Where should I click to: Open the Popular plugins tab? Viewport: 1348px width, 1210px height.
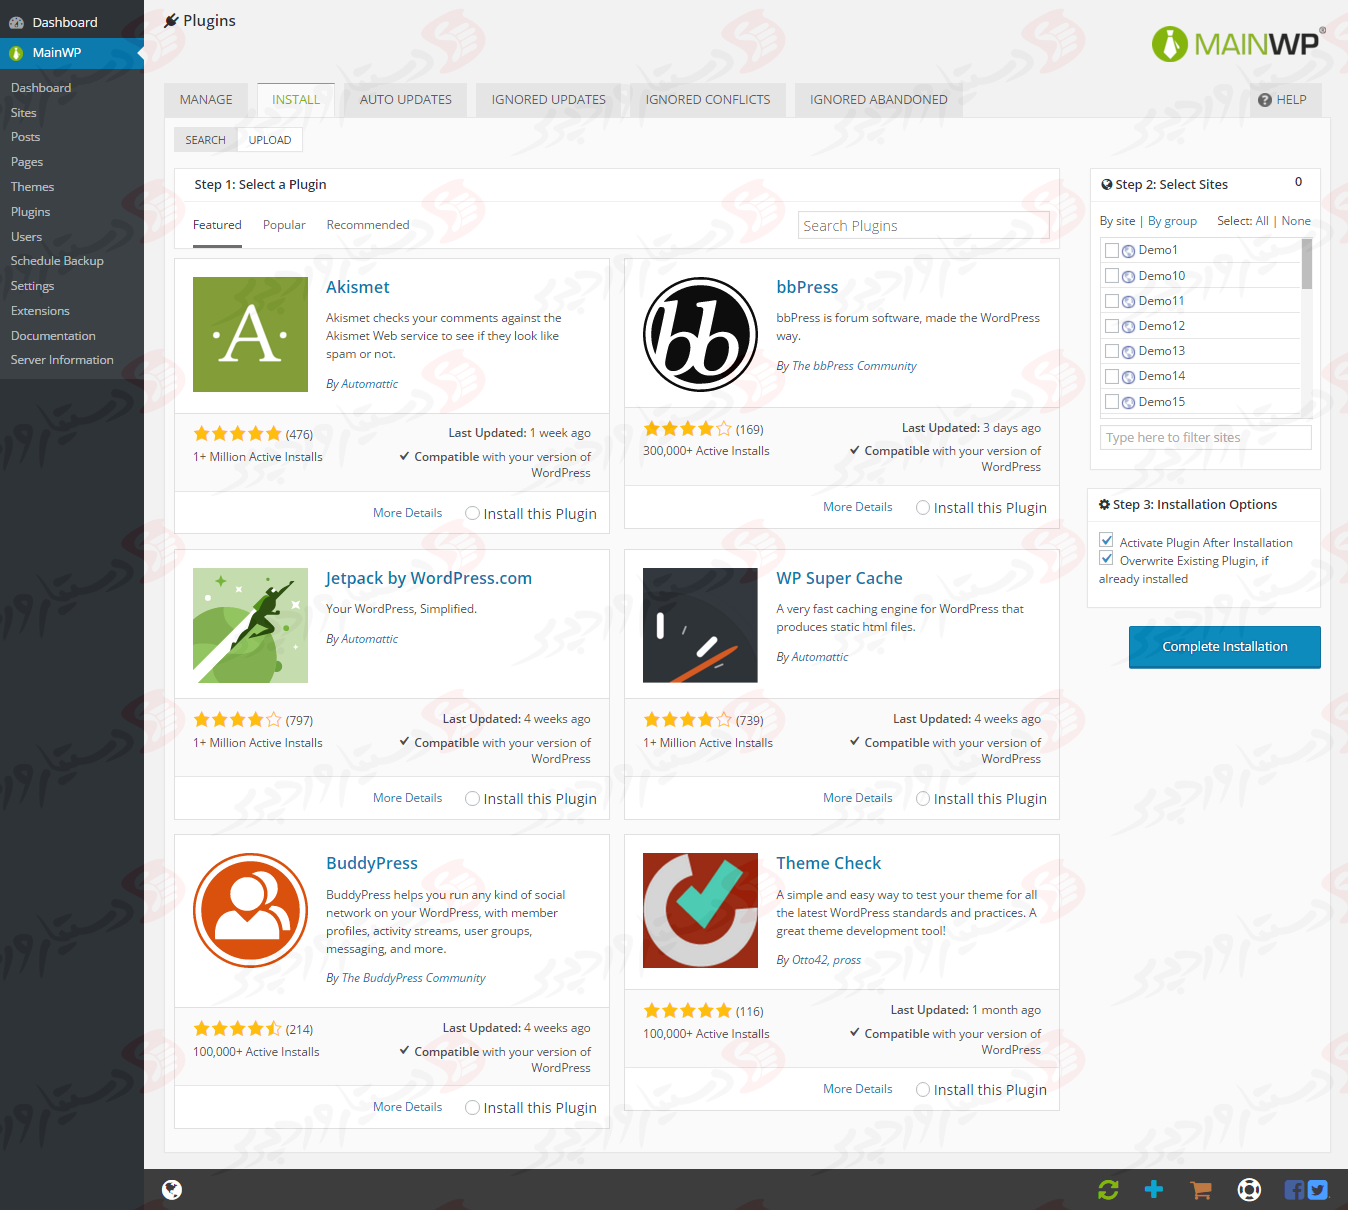point(284,225)
